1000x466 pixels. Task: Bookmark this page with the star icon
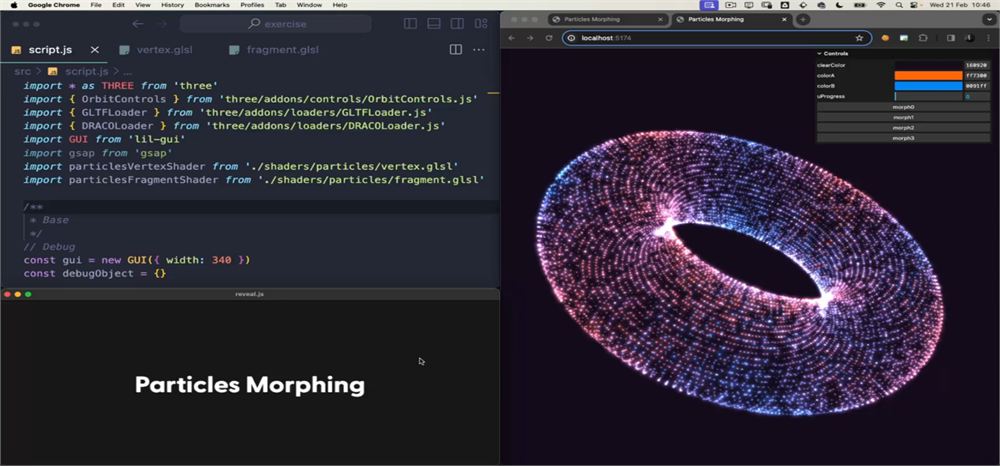(859, 38)
